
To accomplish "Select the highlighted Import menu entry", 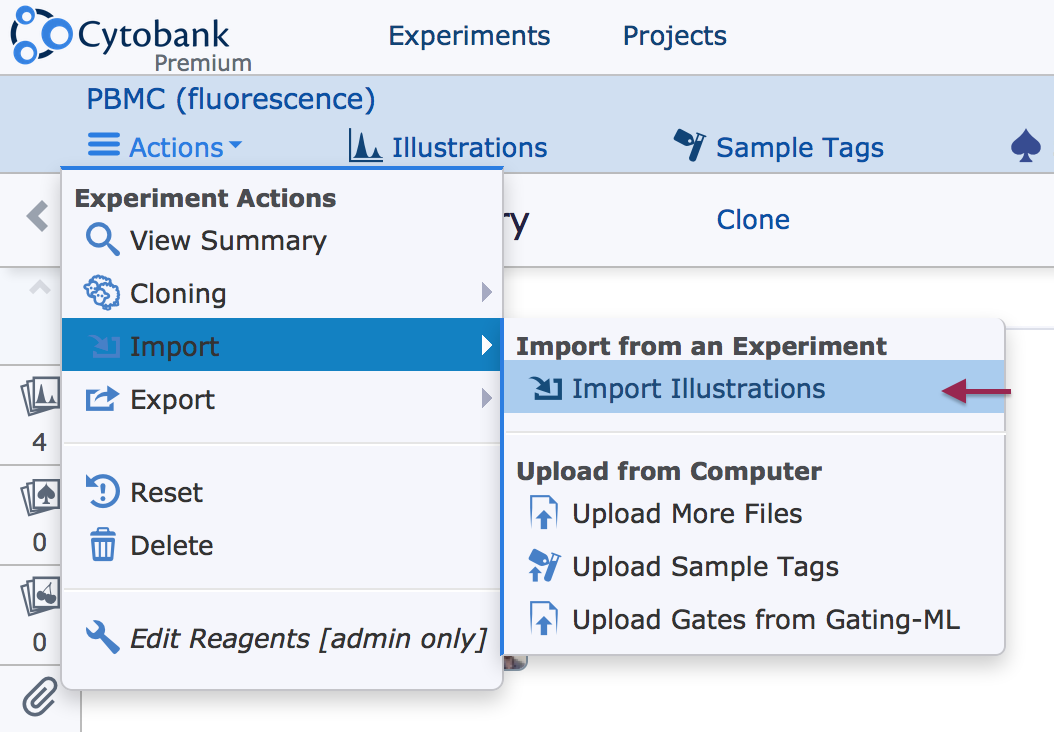I will (x=282, y=345).
